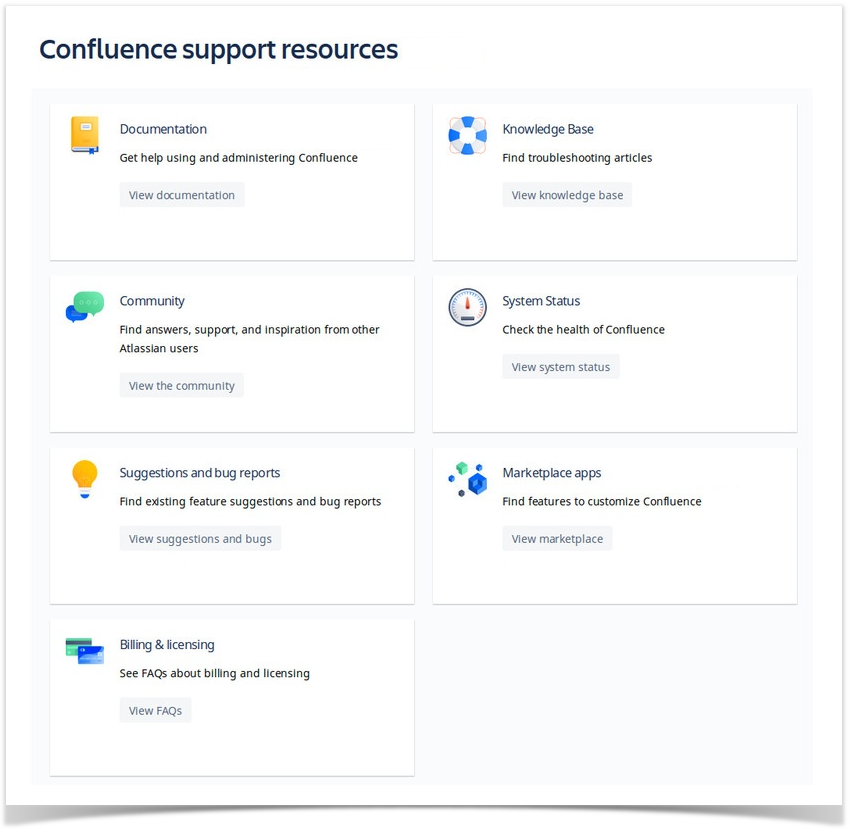
Task: Go to View marketplace
Action: pos(557,539)
